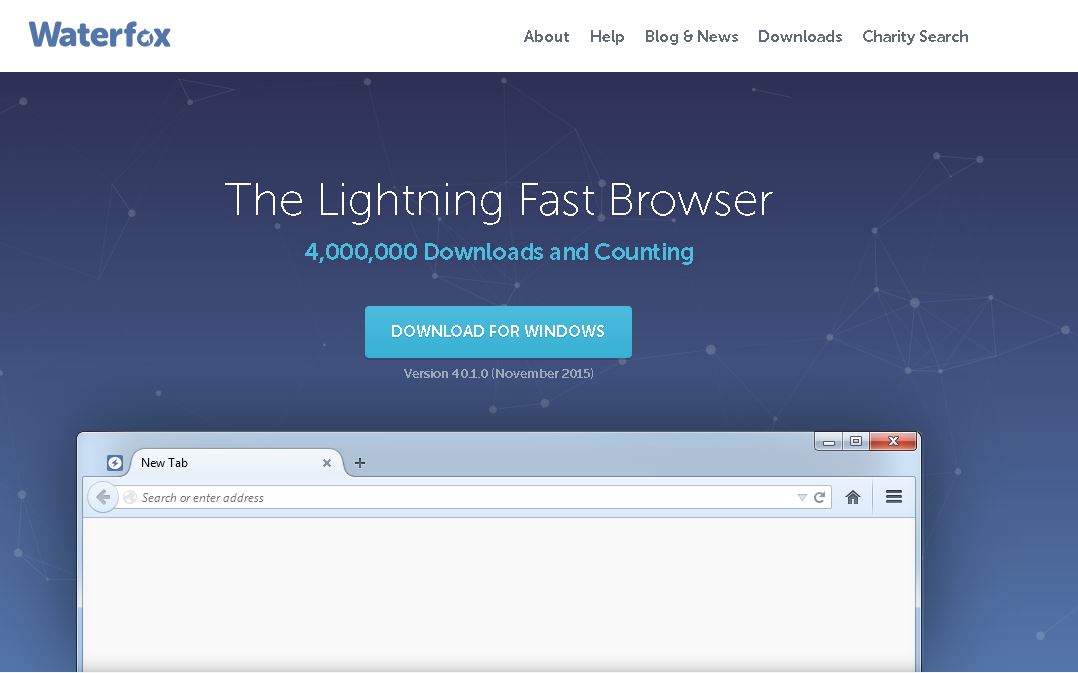This screenshot has width=1078, height=673.
Task: Click Download for Windows button
Action: tap(498, 331)
